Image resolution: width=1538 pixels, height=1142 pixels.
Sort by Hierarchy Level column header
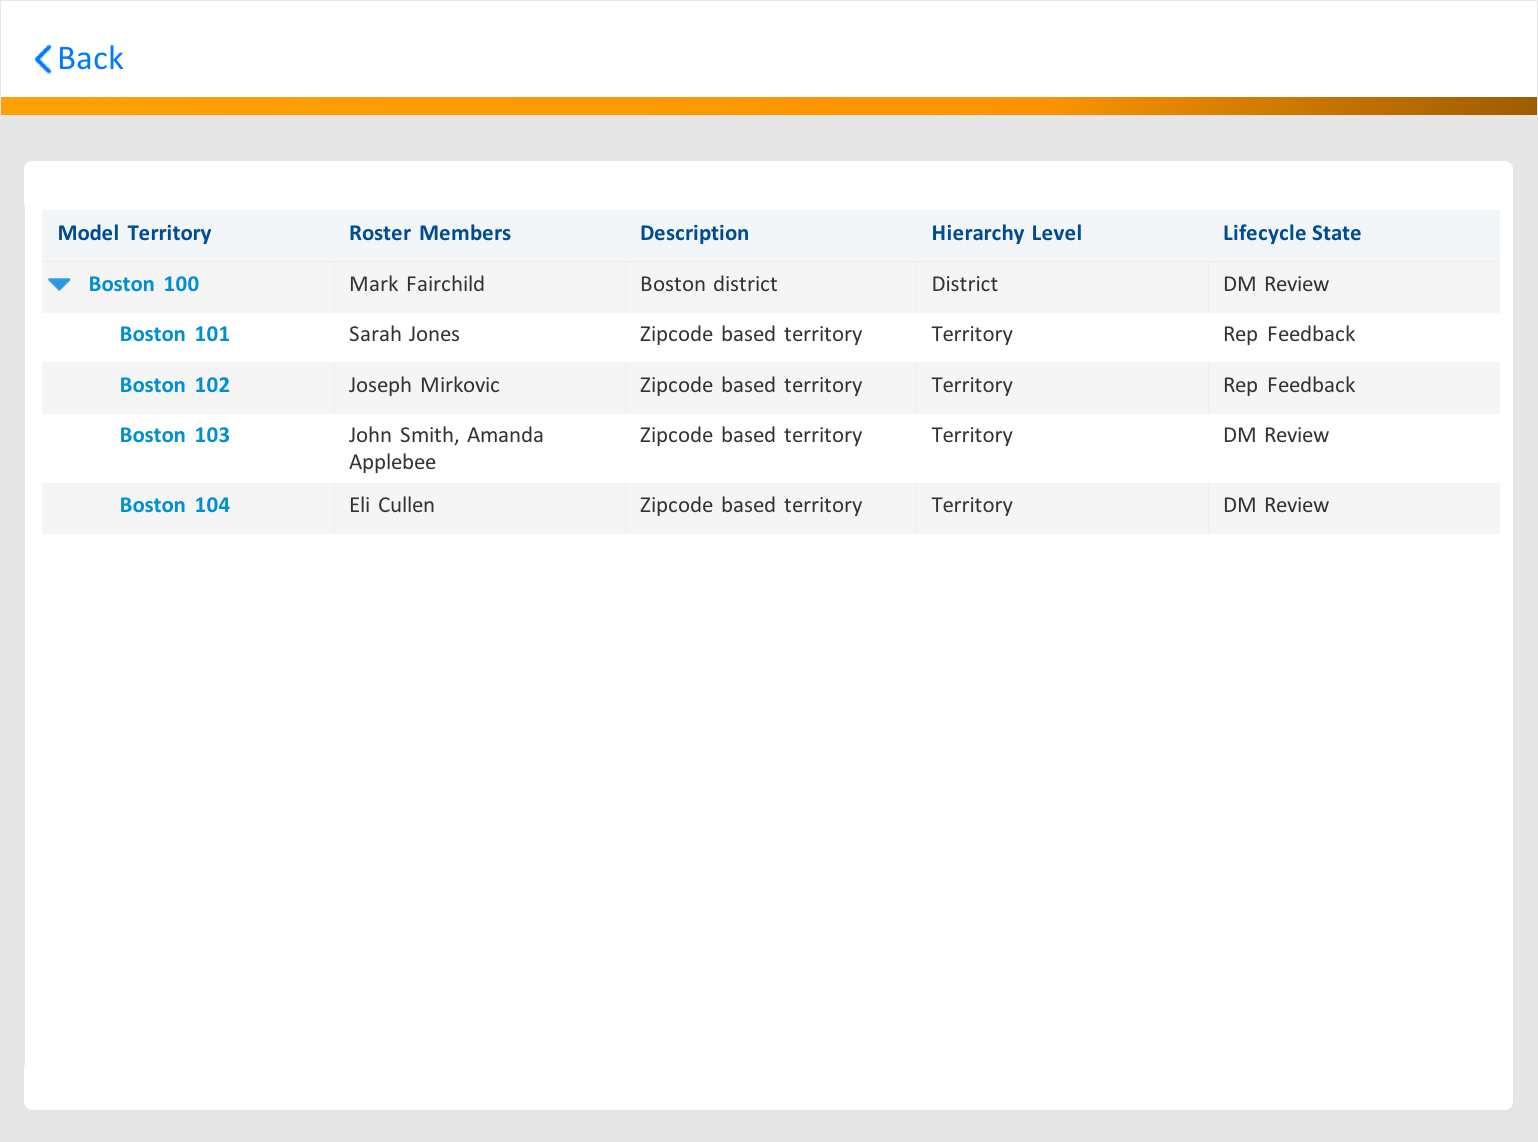(x=1006, y=234)
